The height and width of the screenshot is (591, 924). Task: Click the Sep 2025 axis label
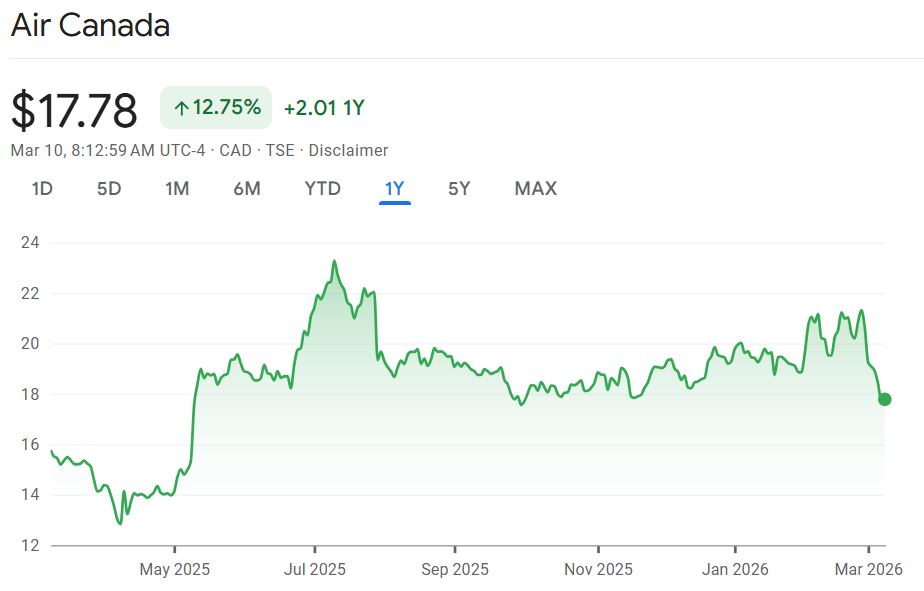click(x=455, y=569)
